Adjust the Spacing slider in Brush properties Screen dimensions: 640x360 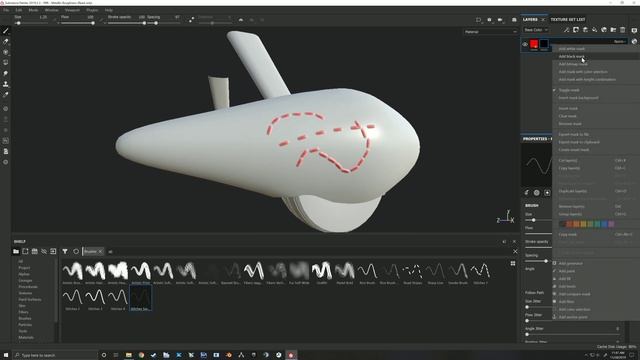click(538, 261)
